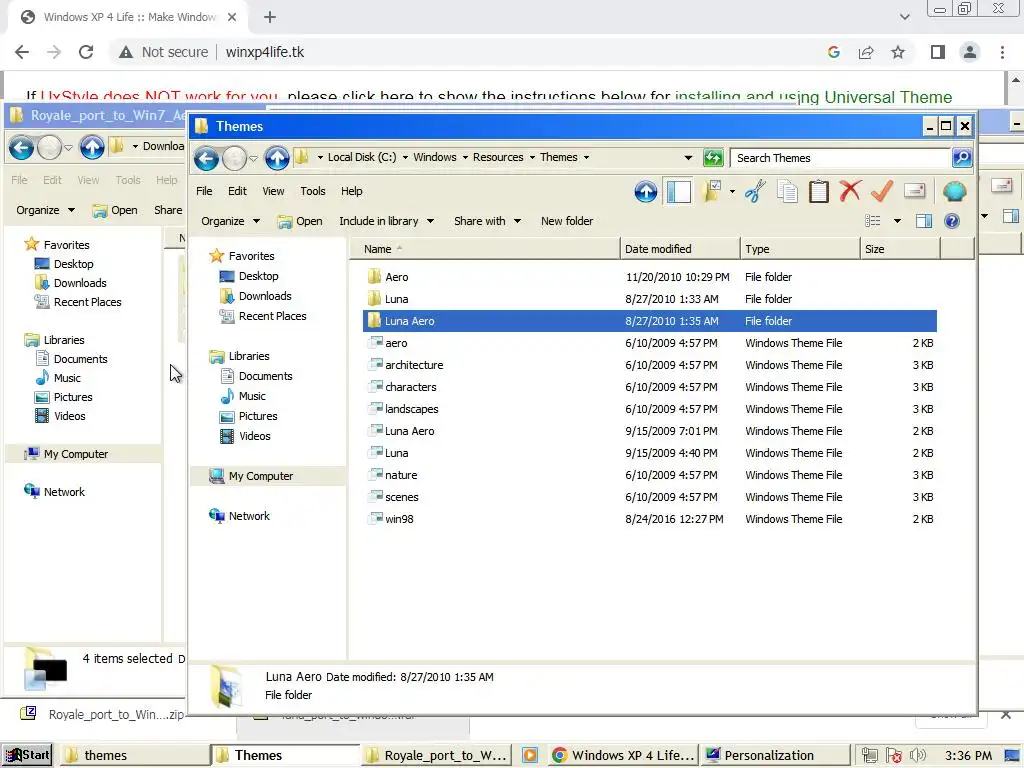The width and height of the screenshot is (1024, 768).
Task: Toggle the preview pane icon in Themes
Action: (923, 221)
